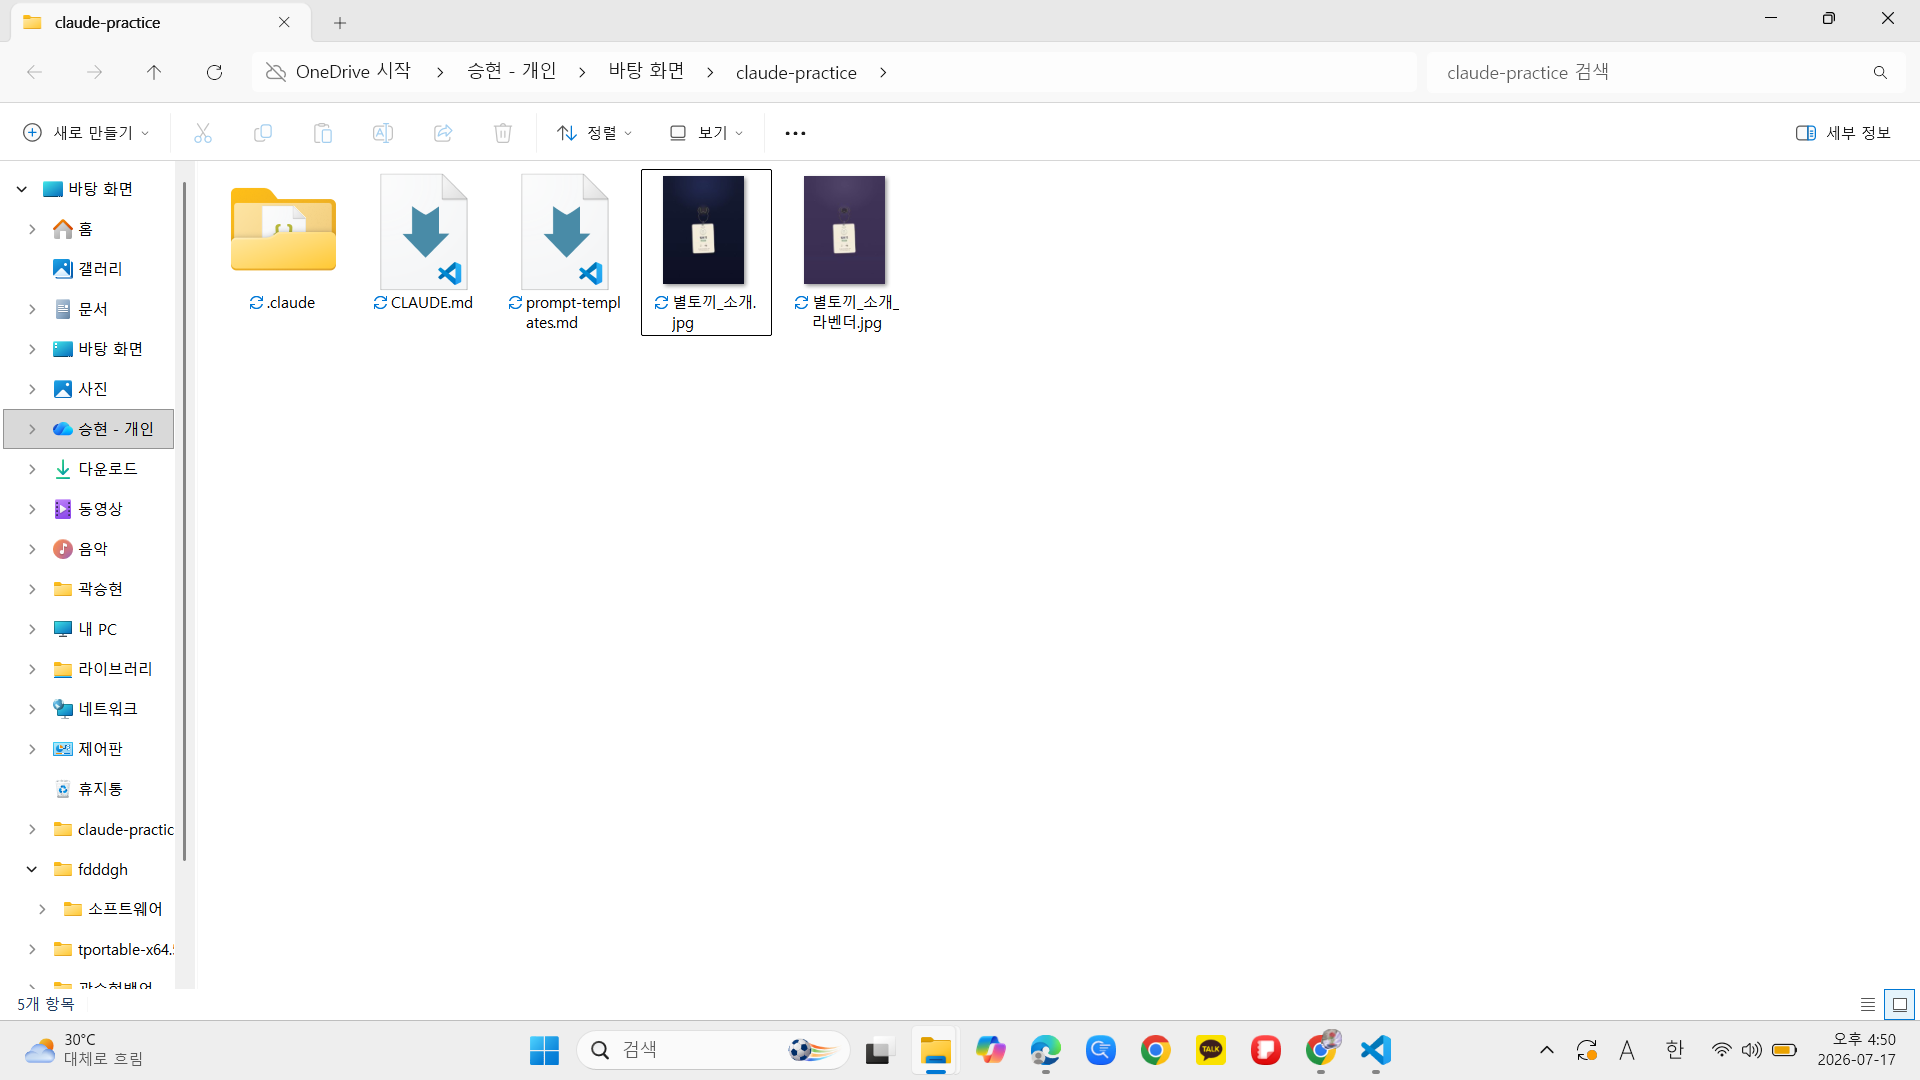Toggle the 세부 정보 details pane
Screen dimensions: 1920x1080
point(1843,133)
